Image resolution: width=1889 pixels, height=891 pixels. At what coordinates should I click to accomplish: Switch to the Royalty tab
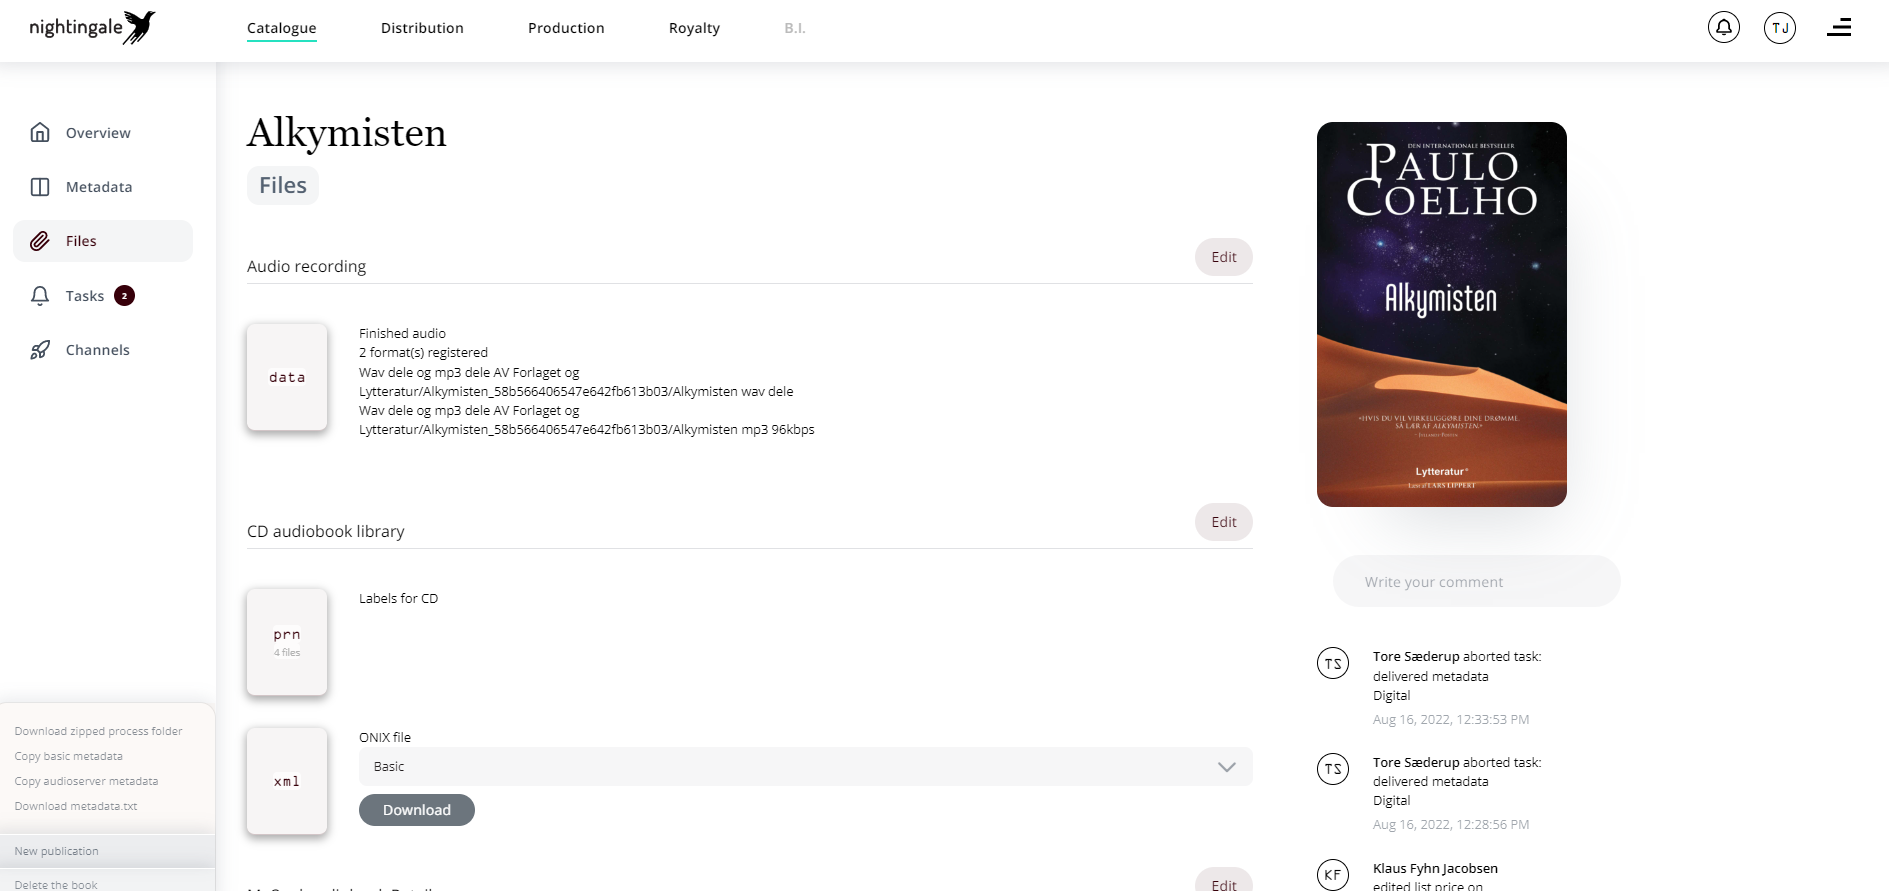tap(694, 28)
